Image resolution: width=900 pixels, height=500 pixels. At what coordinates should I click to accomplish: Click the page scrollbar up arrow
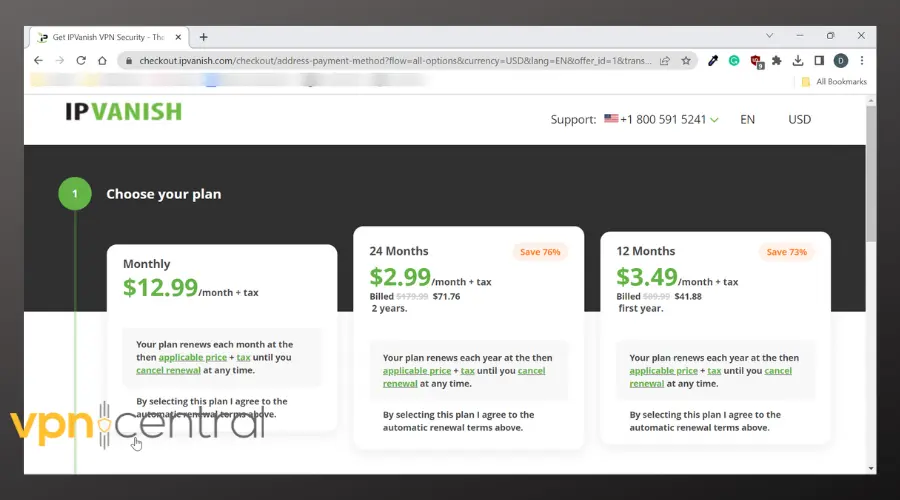point(871,100)
